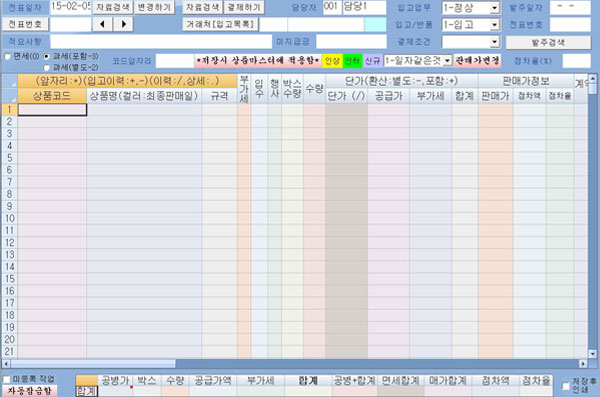Click the 점차율(%) input field
The width and height of the screenshot is (600, 397).
pos(576,60)
